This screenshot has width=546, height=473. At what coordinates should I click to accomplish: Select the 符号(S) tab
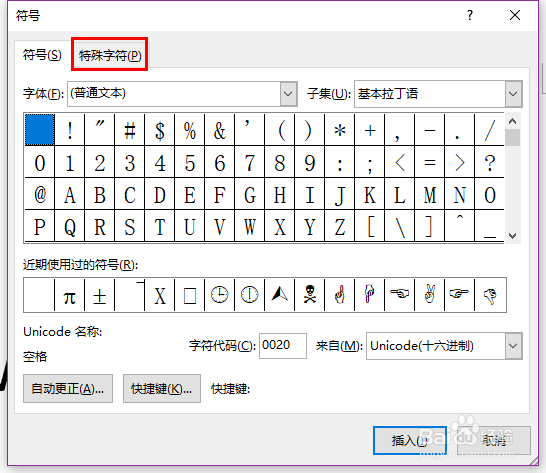(x=42, y=55)
